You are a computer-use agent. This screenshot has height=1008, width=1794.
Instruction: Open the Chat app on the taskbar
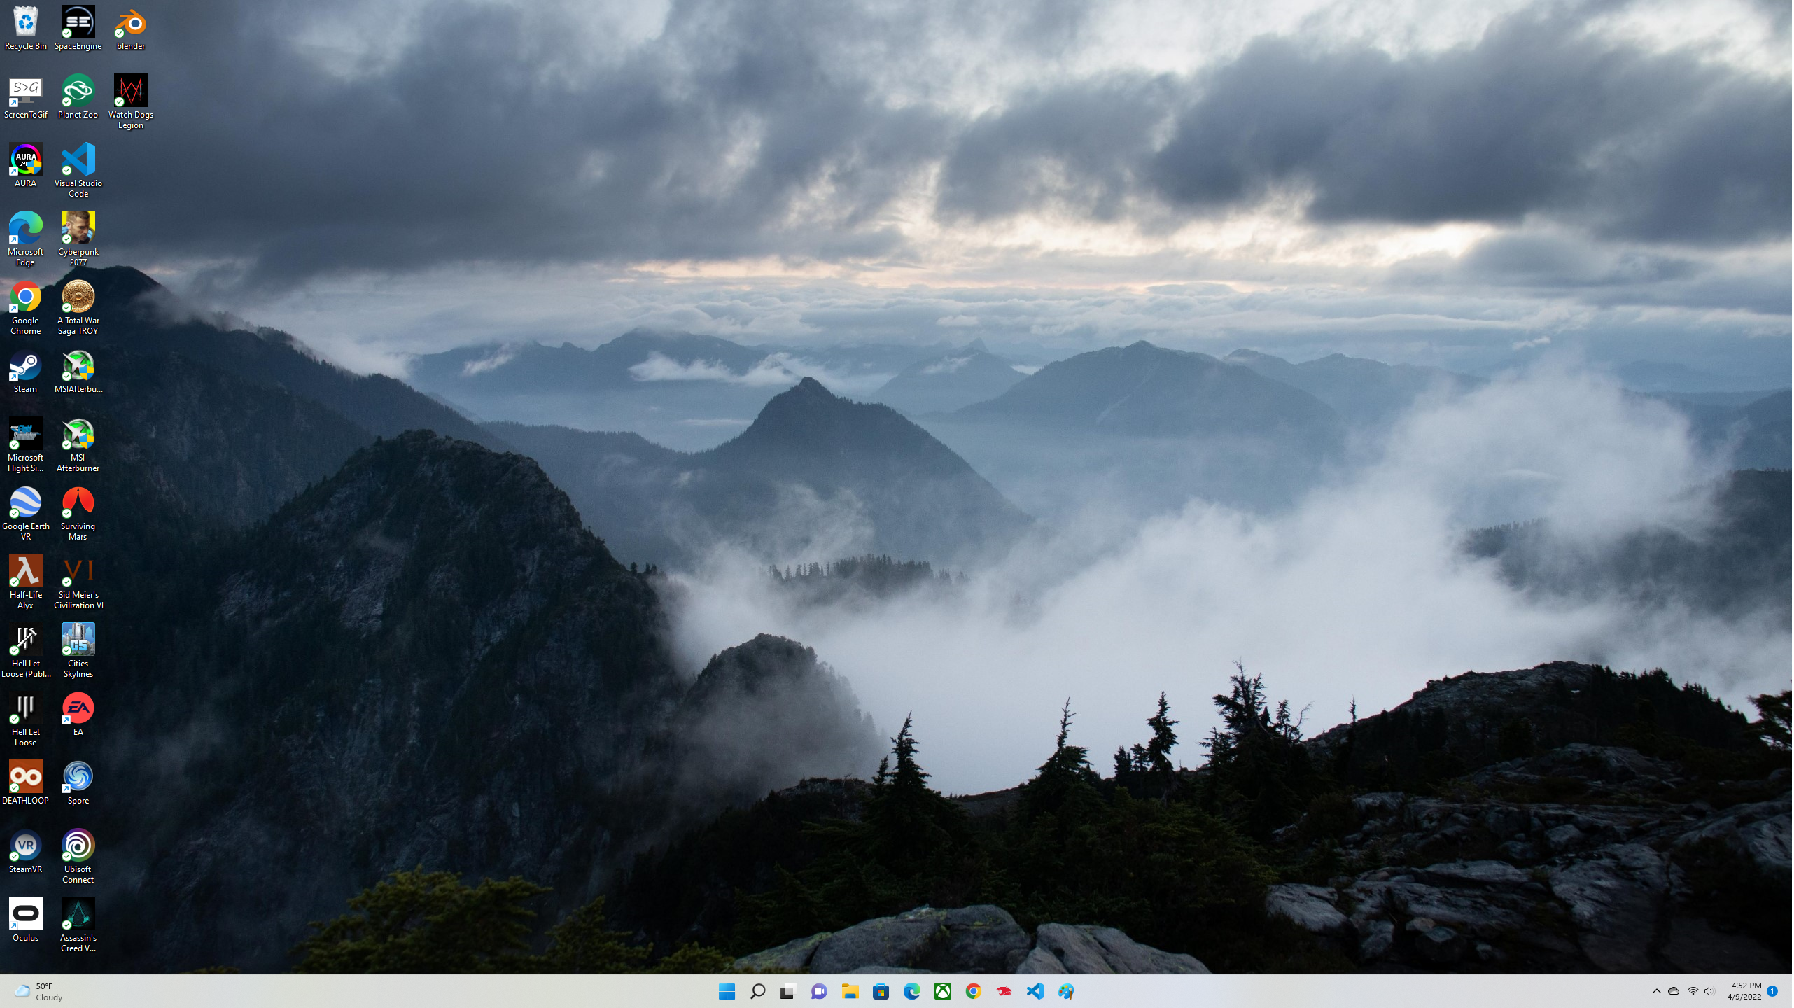tap(819, 991)
